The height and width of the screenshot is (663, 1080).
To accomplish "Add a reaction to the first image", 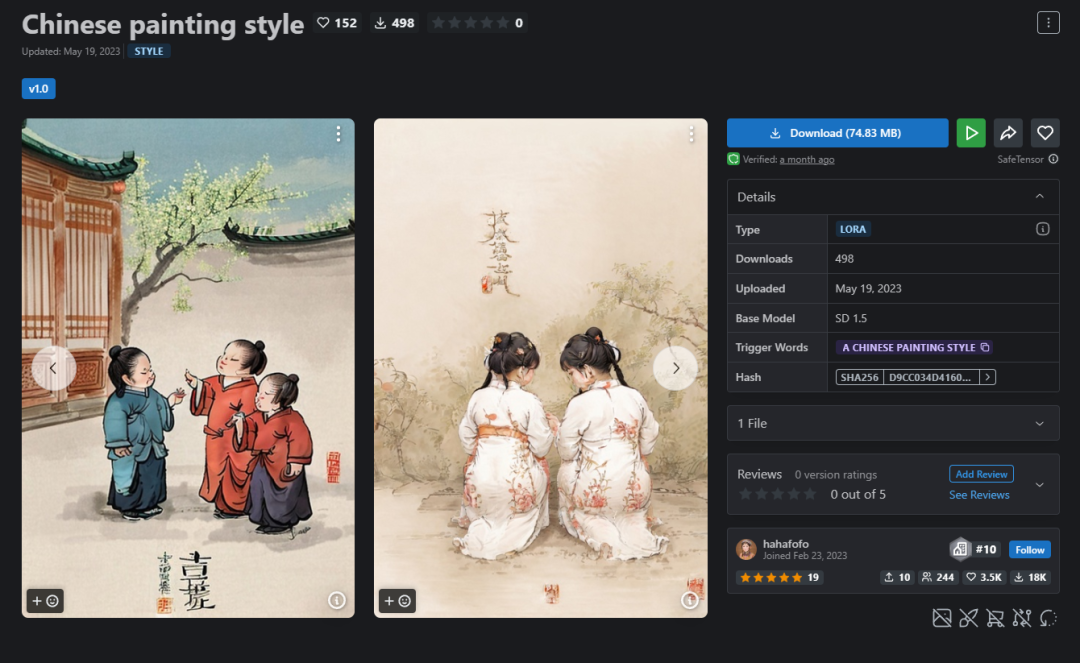I will click(45, 600).
